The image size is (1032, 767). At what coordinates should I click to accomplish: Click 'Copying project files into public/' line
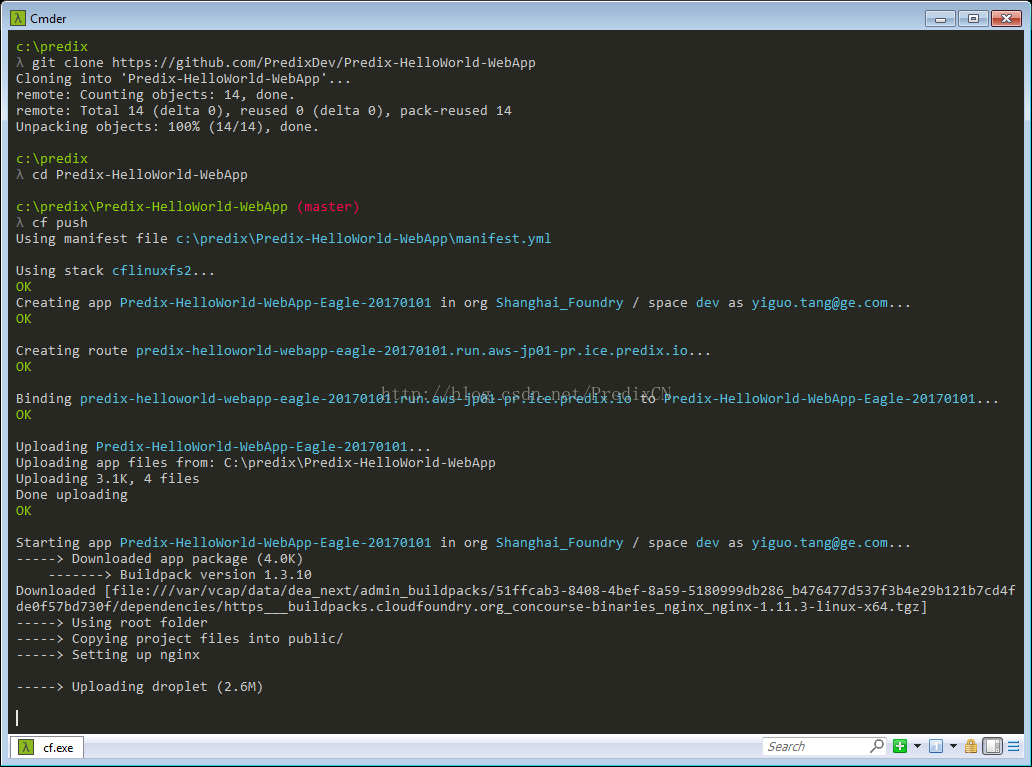[x=180, y=639]
